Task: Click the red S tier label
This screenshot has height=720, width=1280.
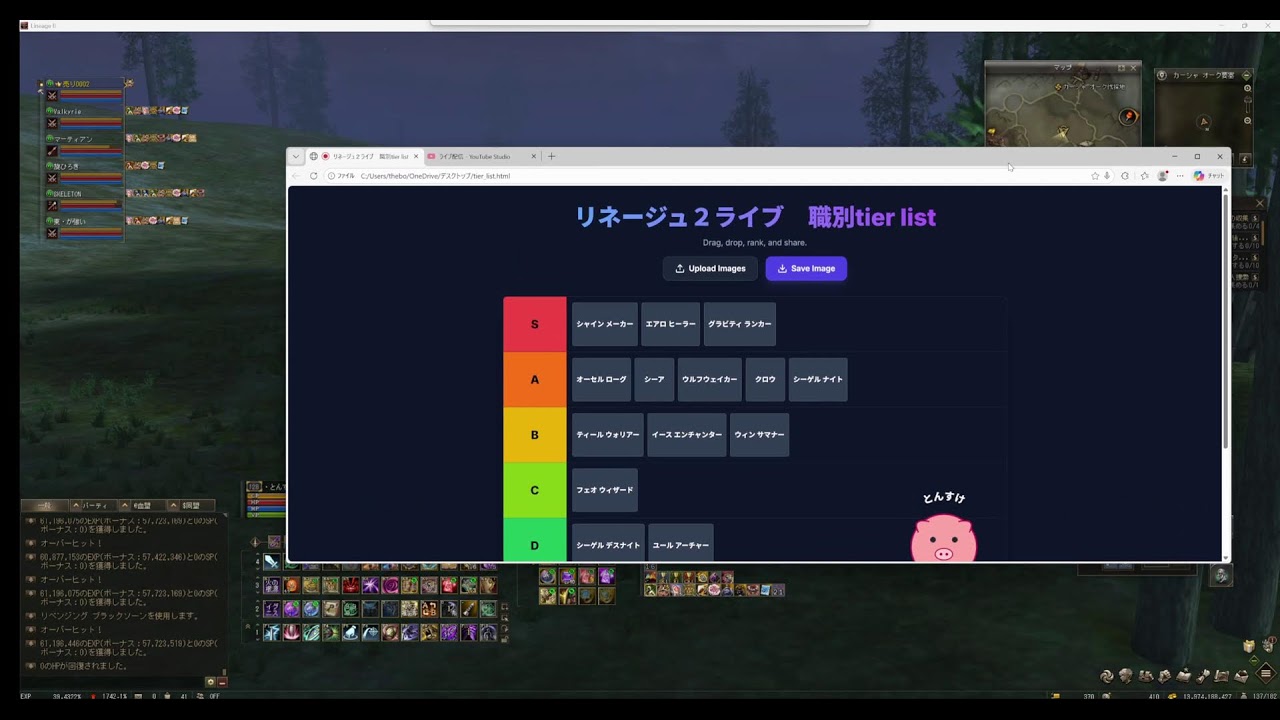Action: point(535,324)
